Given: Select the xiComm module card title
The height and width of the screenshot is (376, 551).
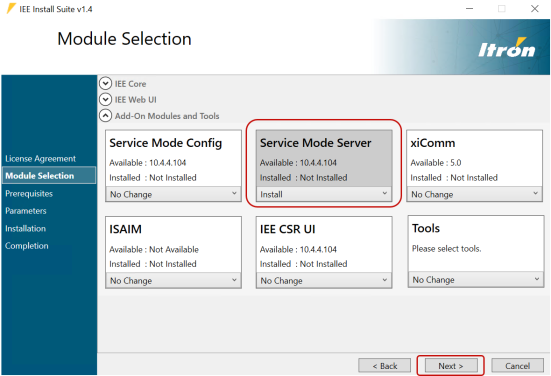Looking at the screenshot, I should pos(433,143).
